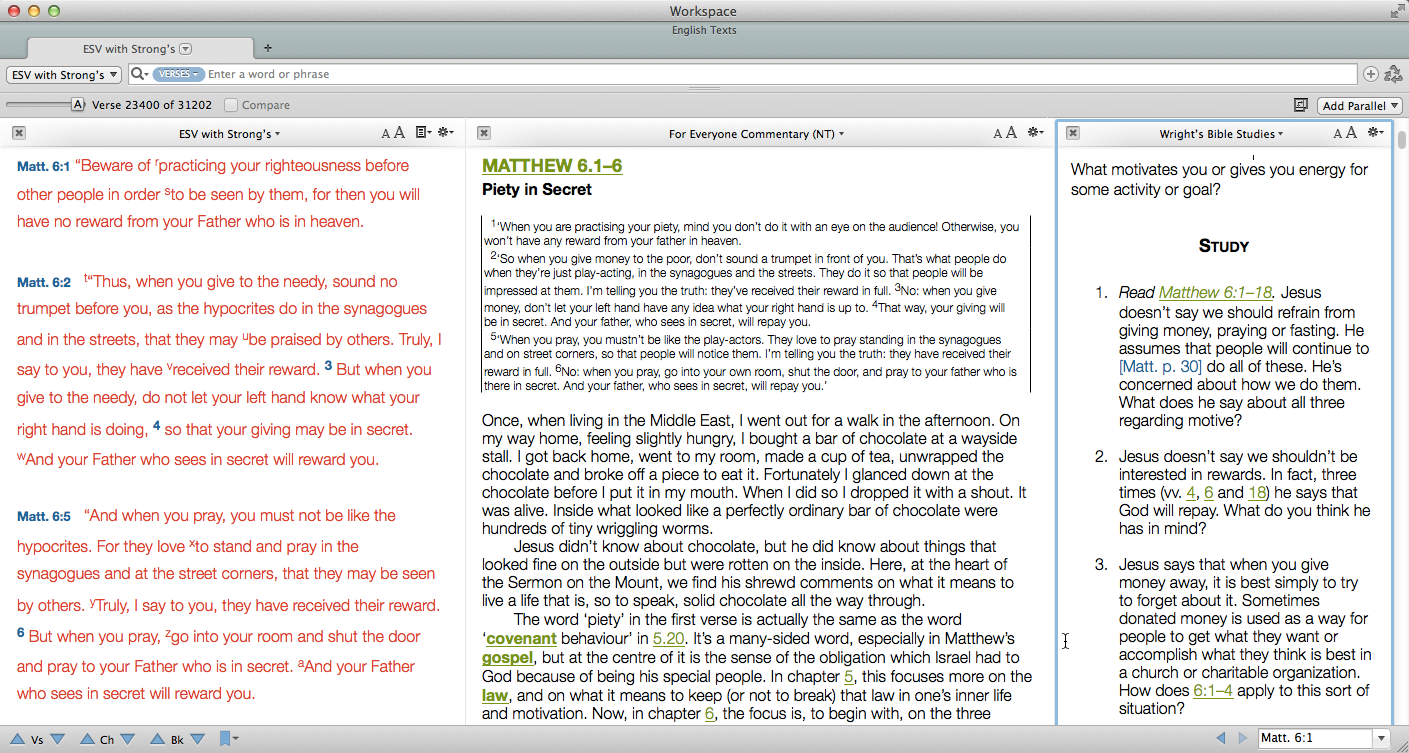Follow the 'law' hyperlink in commentary
The image size is (1409, 753).
(495, 695)
